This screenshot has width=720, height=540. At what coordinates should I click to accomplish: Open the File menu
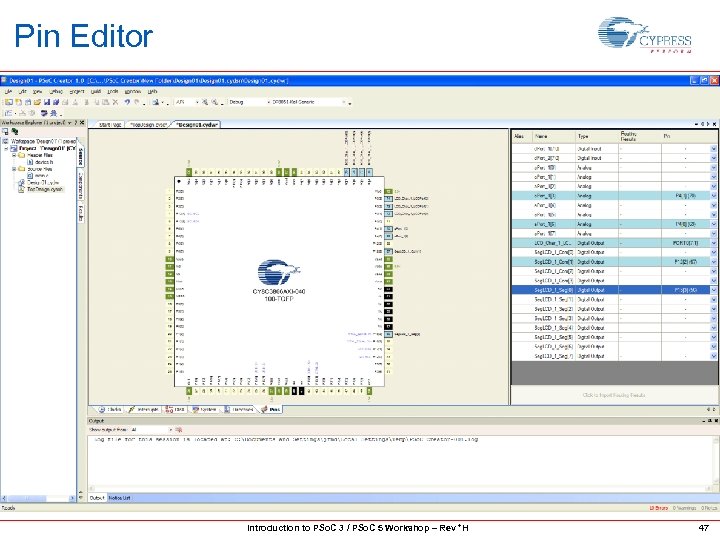8,91
